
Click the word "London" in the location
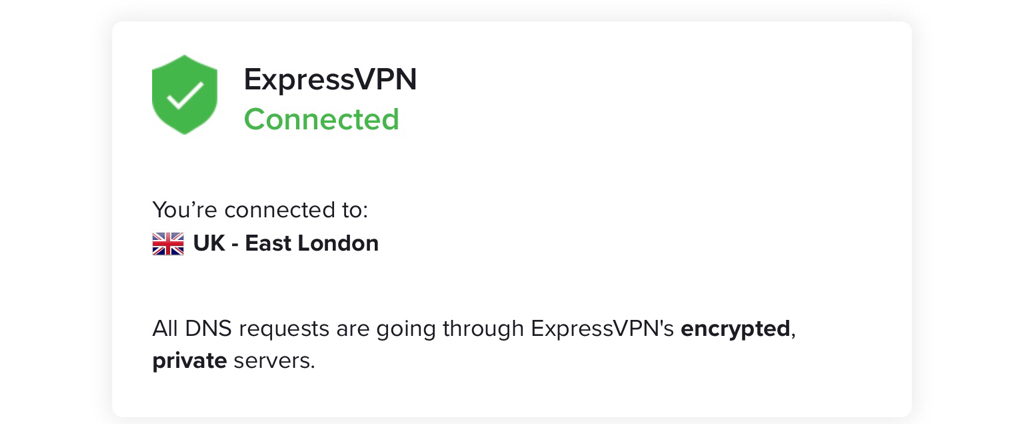pyautogui.click(x=338, y=244)
